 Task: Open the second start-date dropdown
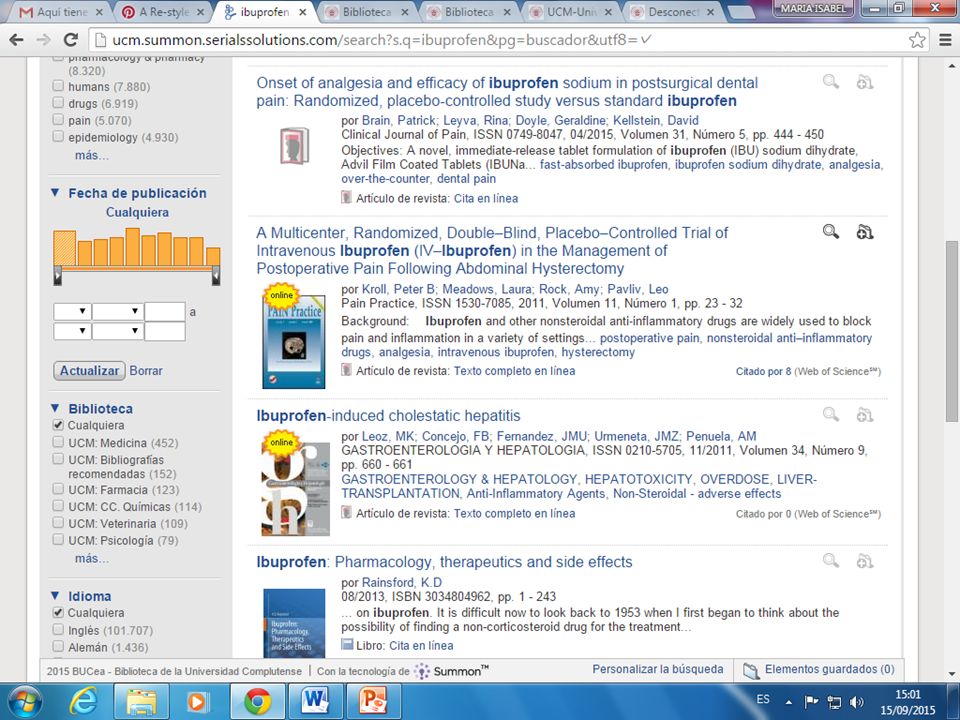tap(118, 312)
